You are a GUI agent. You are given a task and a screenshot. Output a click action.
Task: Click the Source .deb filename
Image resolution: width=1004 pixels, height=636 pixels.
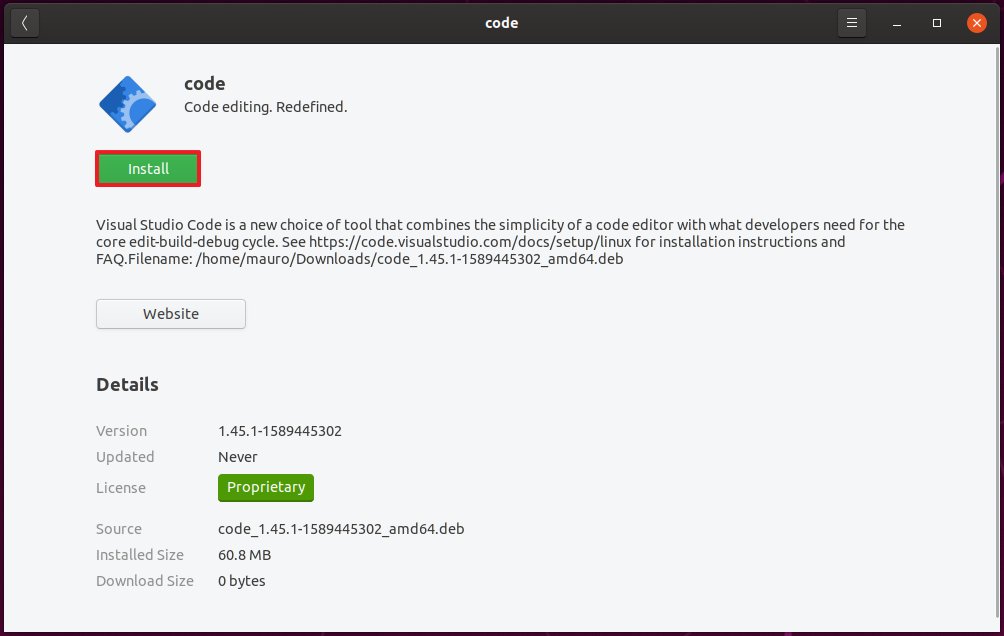tap(341, 529)
